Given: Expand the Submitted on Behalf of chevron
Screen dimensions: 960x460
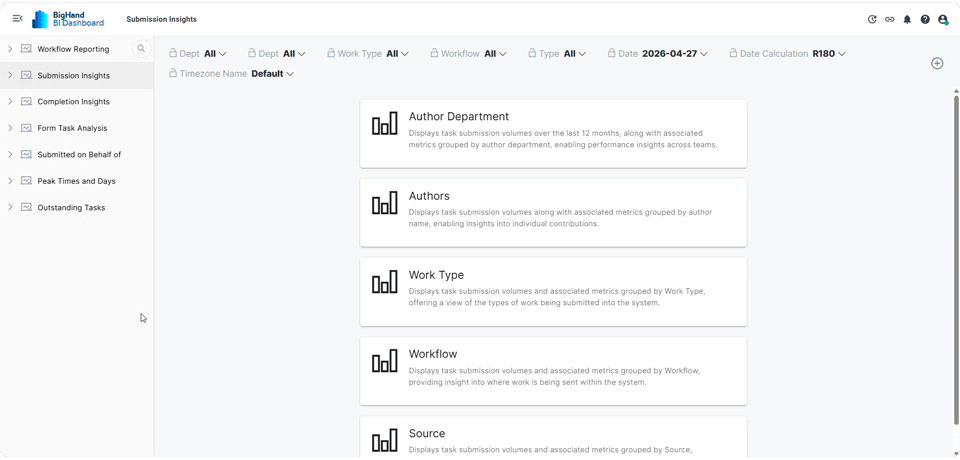Looking at the screenshot, I should 10,154.
